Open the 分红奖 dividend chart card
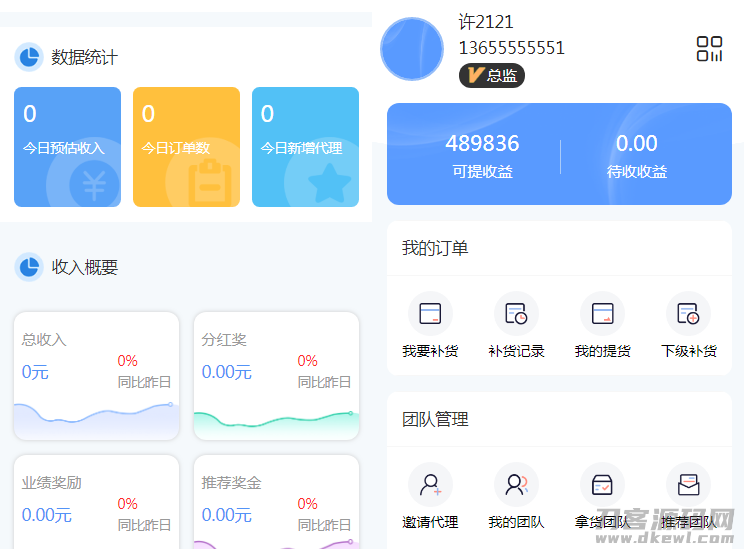 pyautogui.click(x=276, y=376)
